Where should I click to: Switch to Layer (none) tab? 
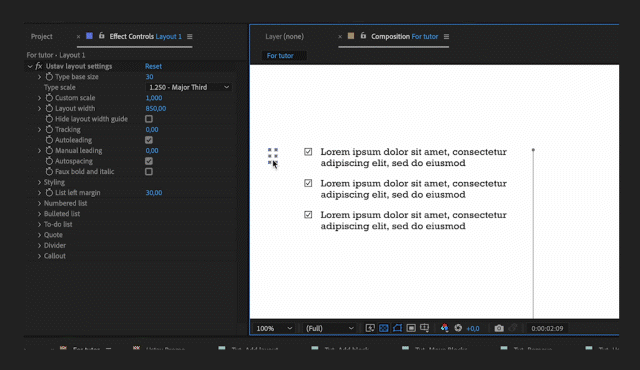(284, 36)
